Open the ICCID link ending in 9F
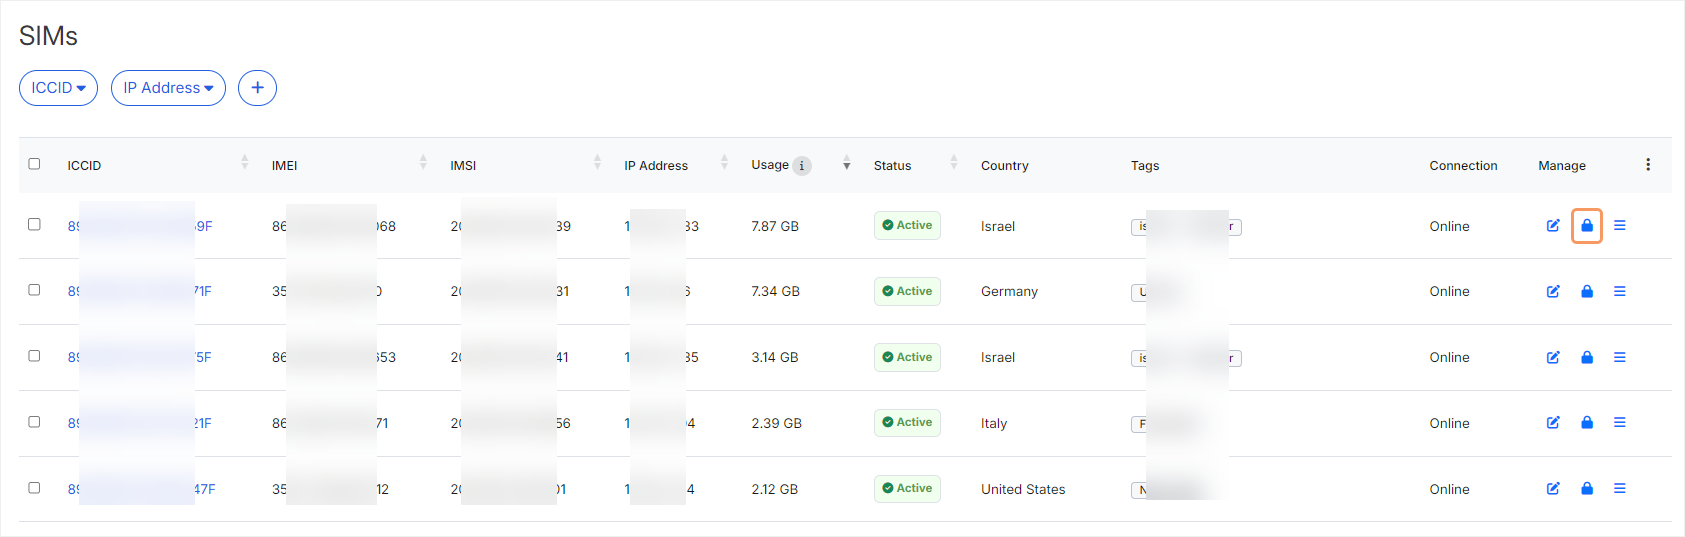 (x=203, y=226)
